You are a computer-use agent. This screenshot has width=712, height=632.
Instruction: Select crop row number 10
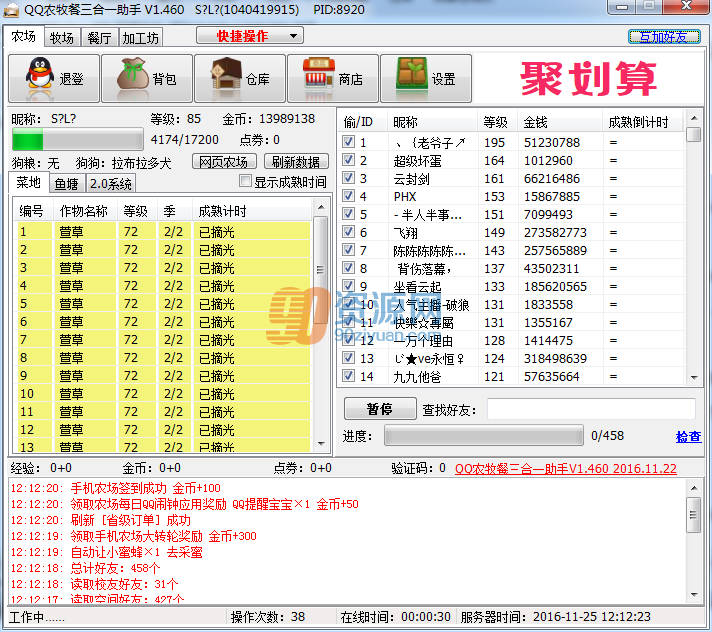[x=164, y=394]
